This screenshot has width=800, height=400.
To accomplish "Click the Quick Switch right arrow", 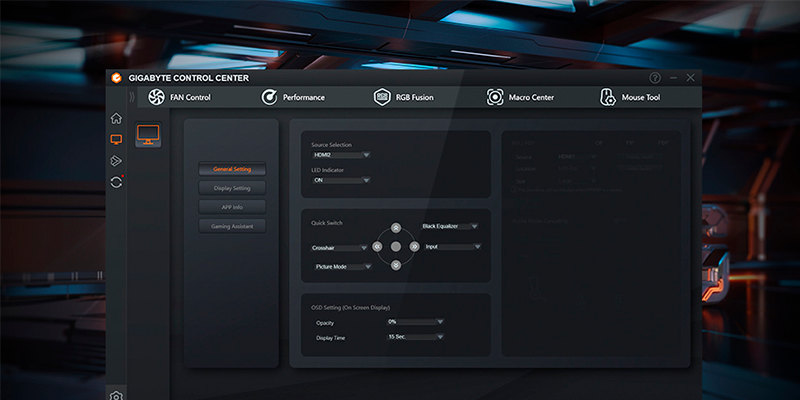I will click(414, 247).
